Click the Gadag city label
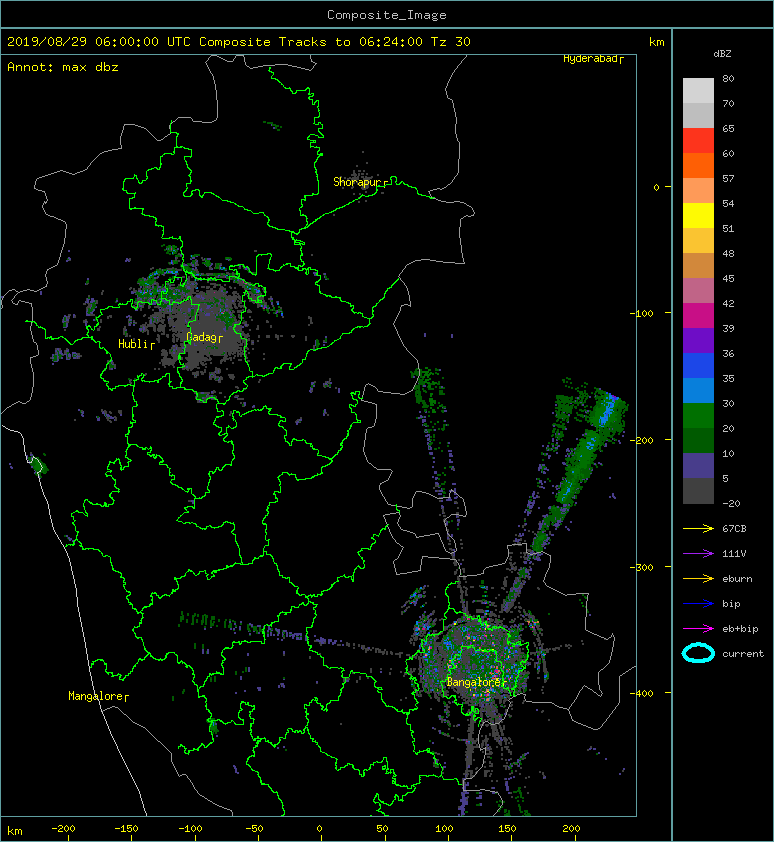The image size is (774, 842). click(204, 337)
